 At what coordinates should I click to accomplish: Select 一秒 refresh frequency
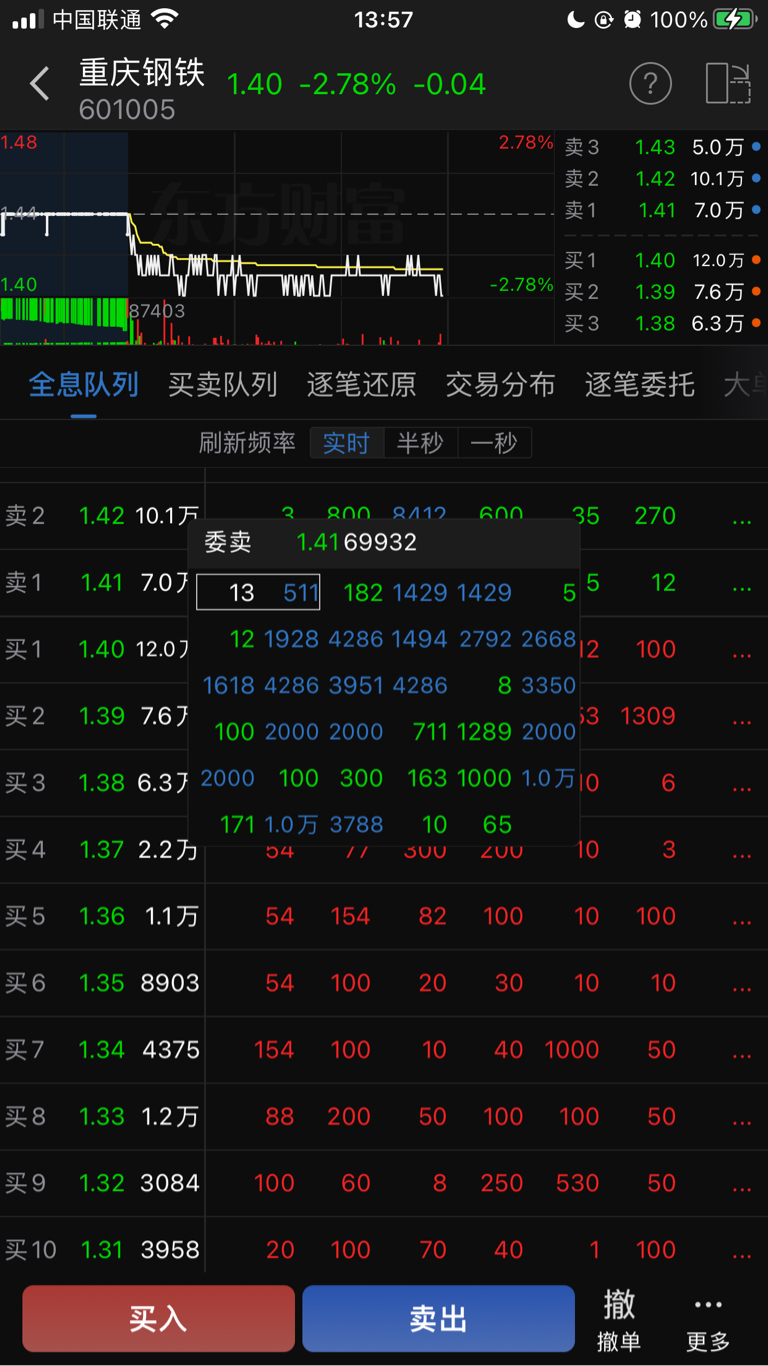click(x=494, y=443)
